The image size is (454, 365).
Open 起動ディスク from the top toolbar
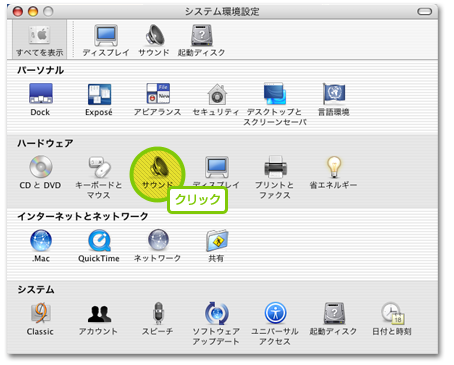pos(201,40)
